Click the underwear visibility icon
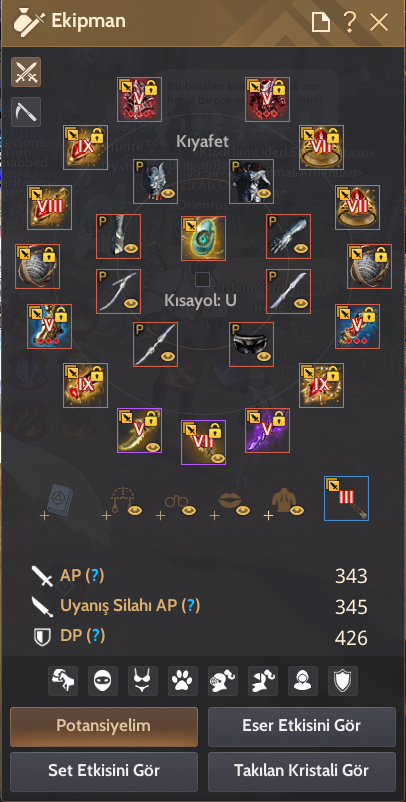Screen dimensions: 406x802 [143, 681]
